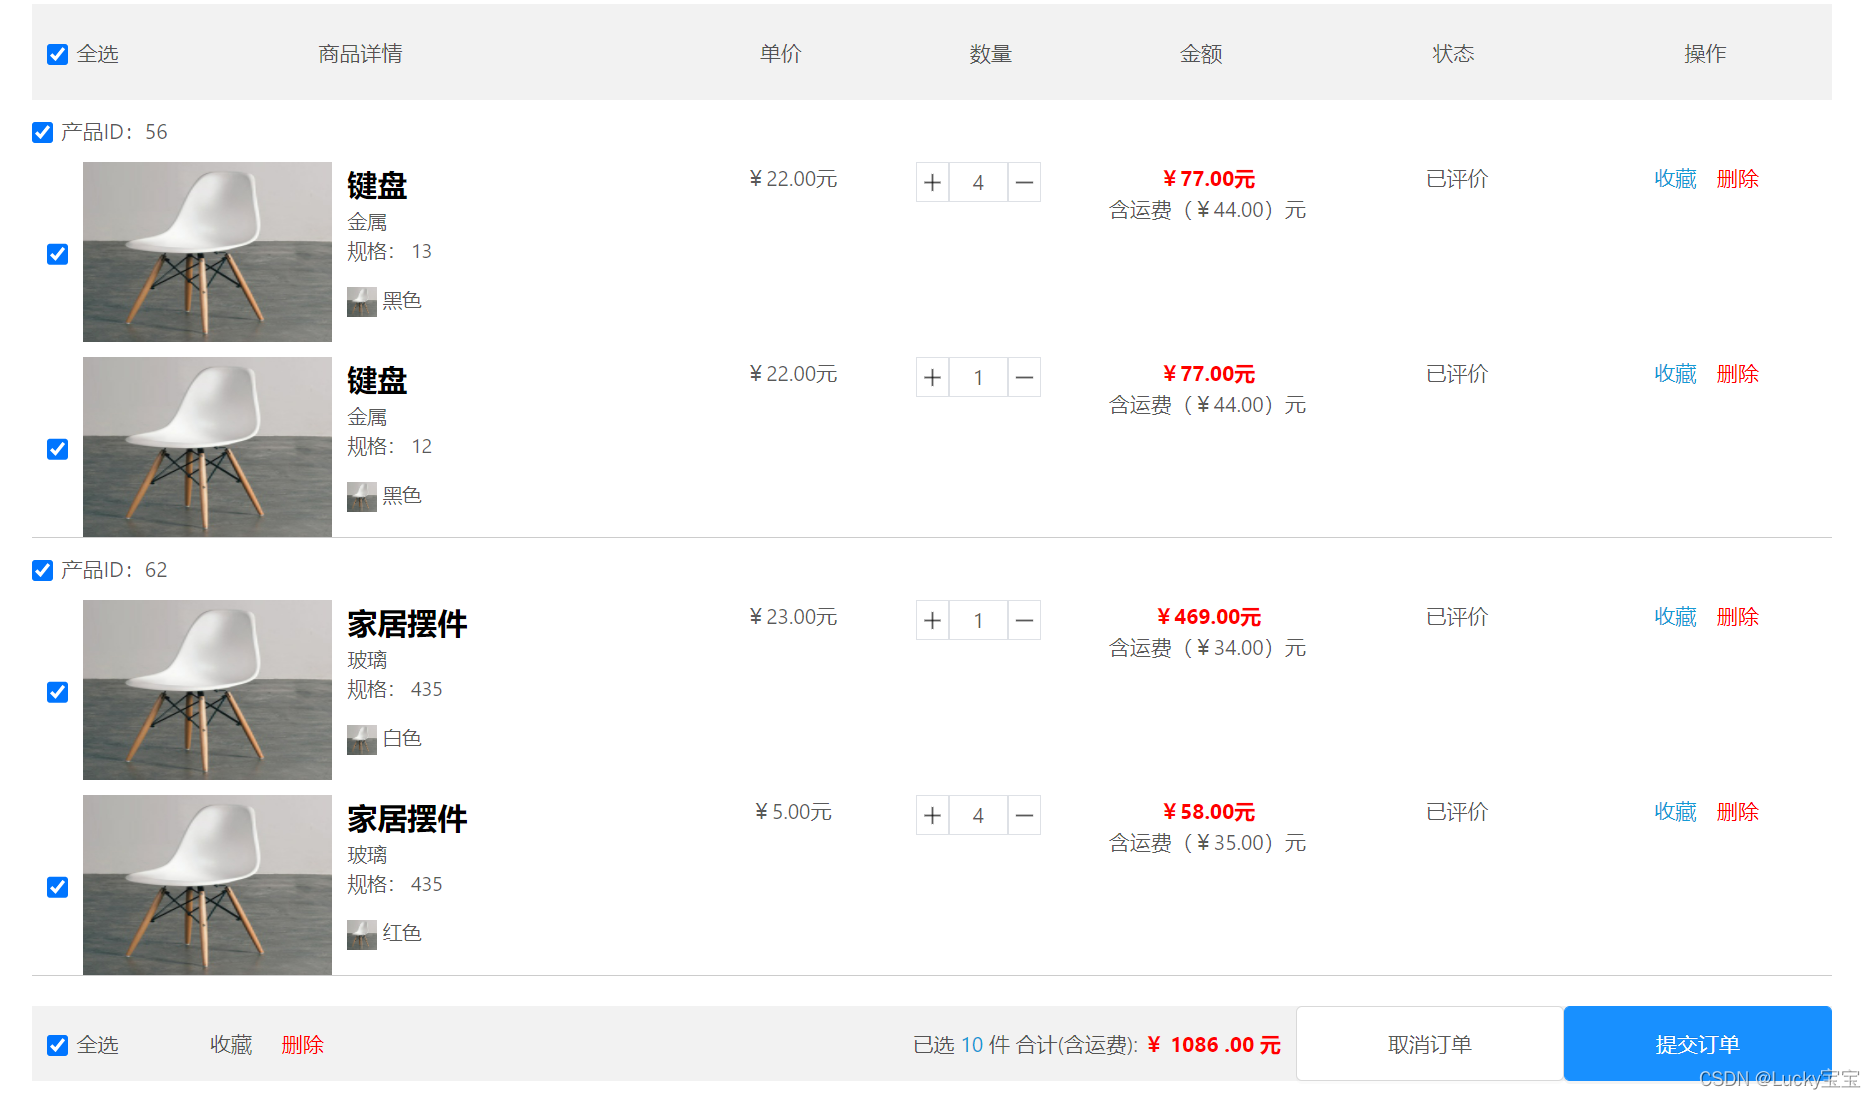Image resolution: width=1876 pixels, height=1099 pixels.
Task: Click 收藏 link for 键盘 spec 13
Action: tap(1675, 179)
